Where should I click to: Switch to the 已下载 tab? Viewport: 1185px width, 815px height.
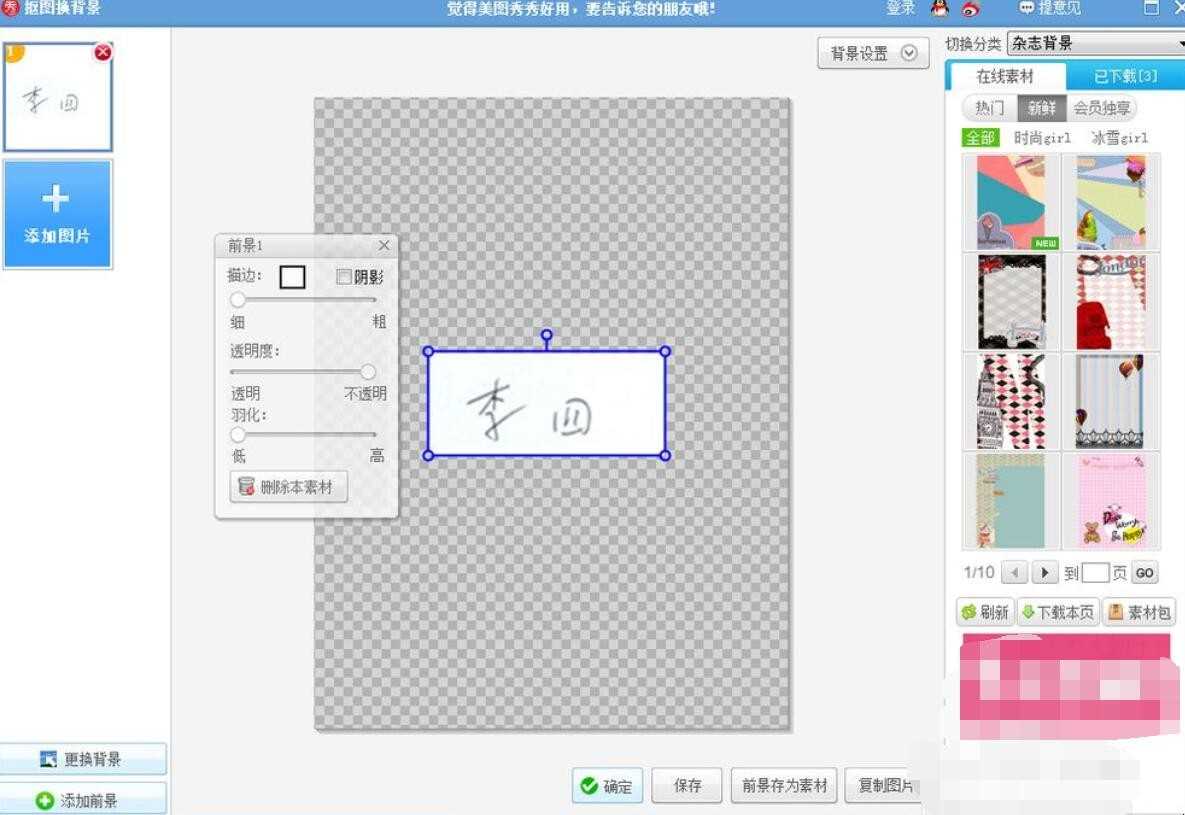(x=1125, y=76)
